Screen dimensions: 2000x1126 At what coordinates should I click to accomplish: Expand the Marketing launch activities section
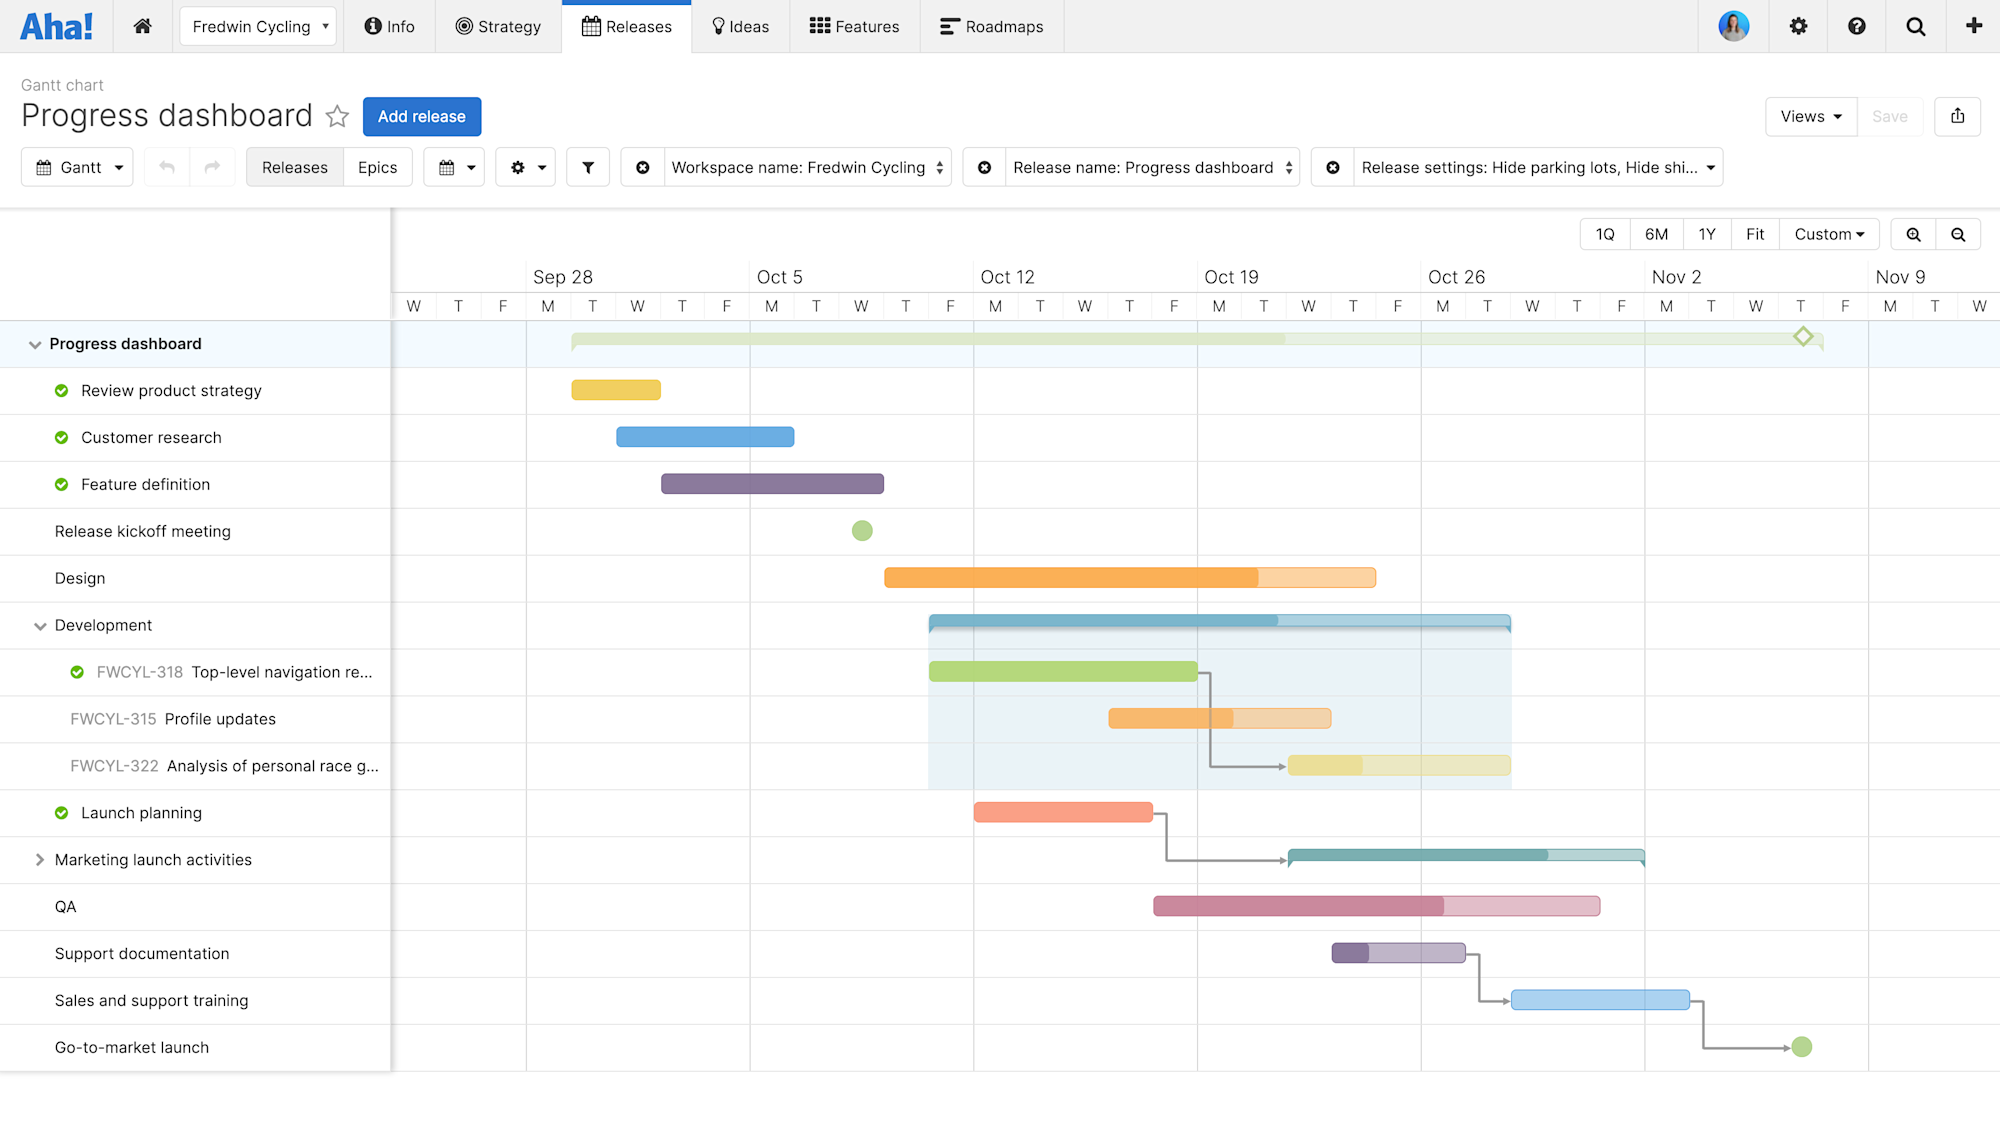(x=38, y=860)
